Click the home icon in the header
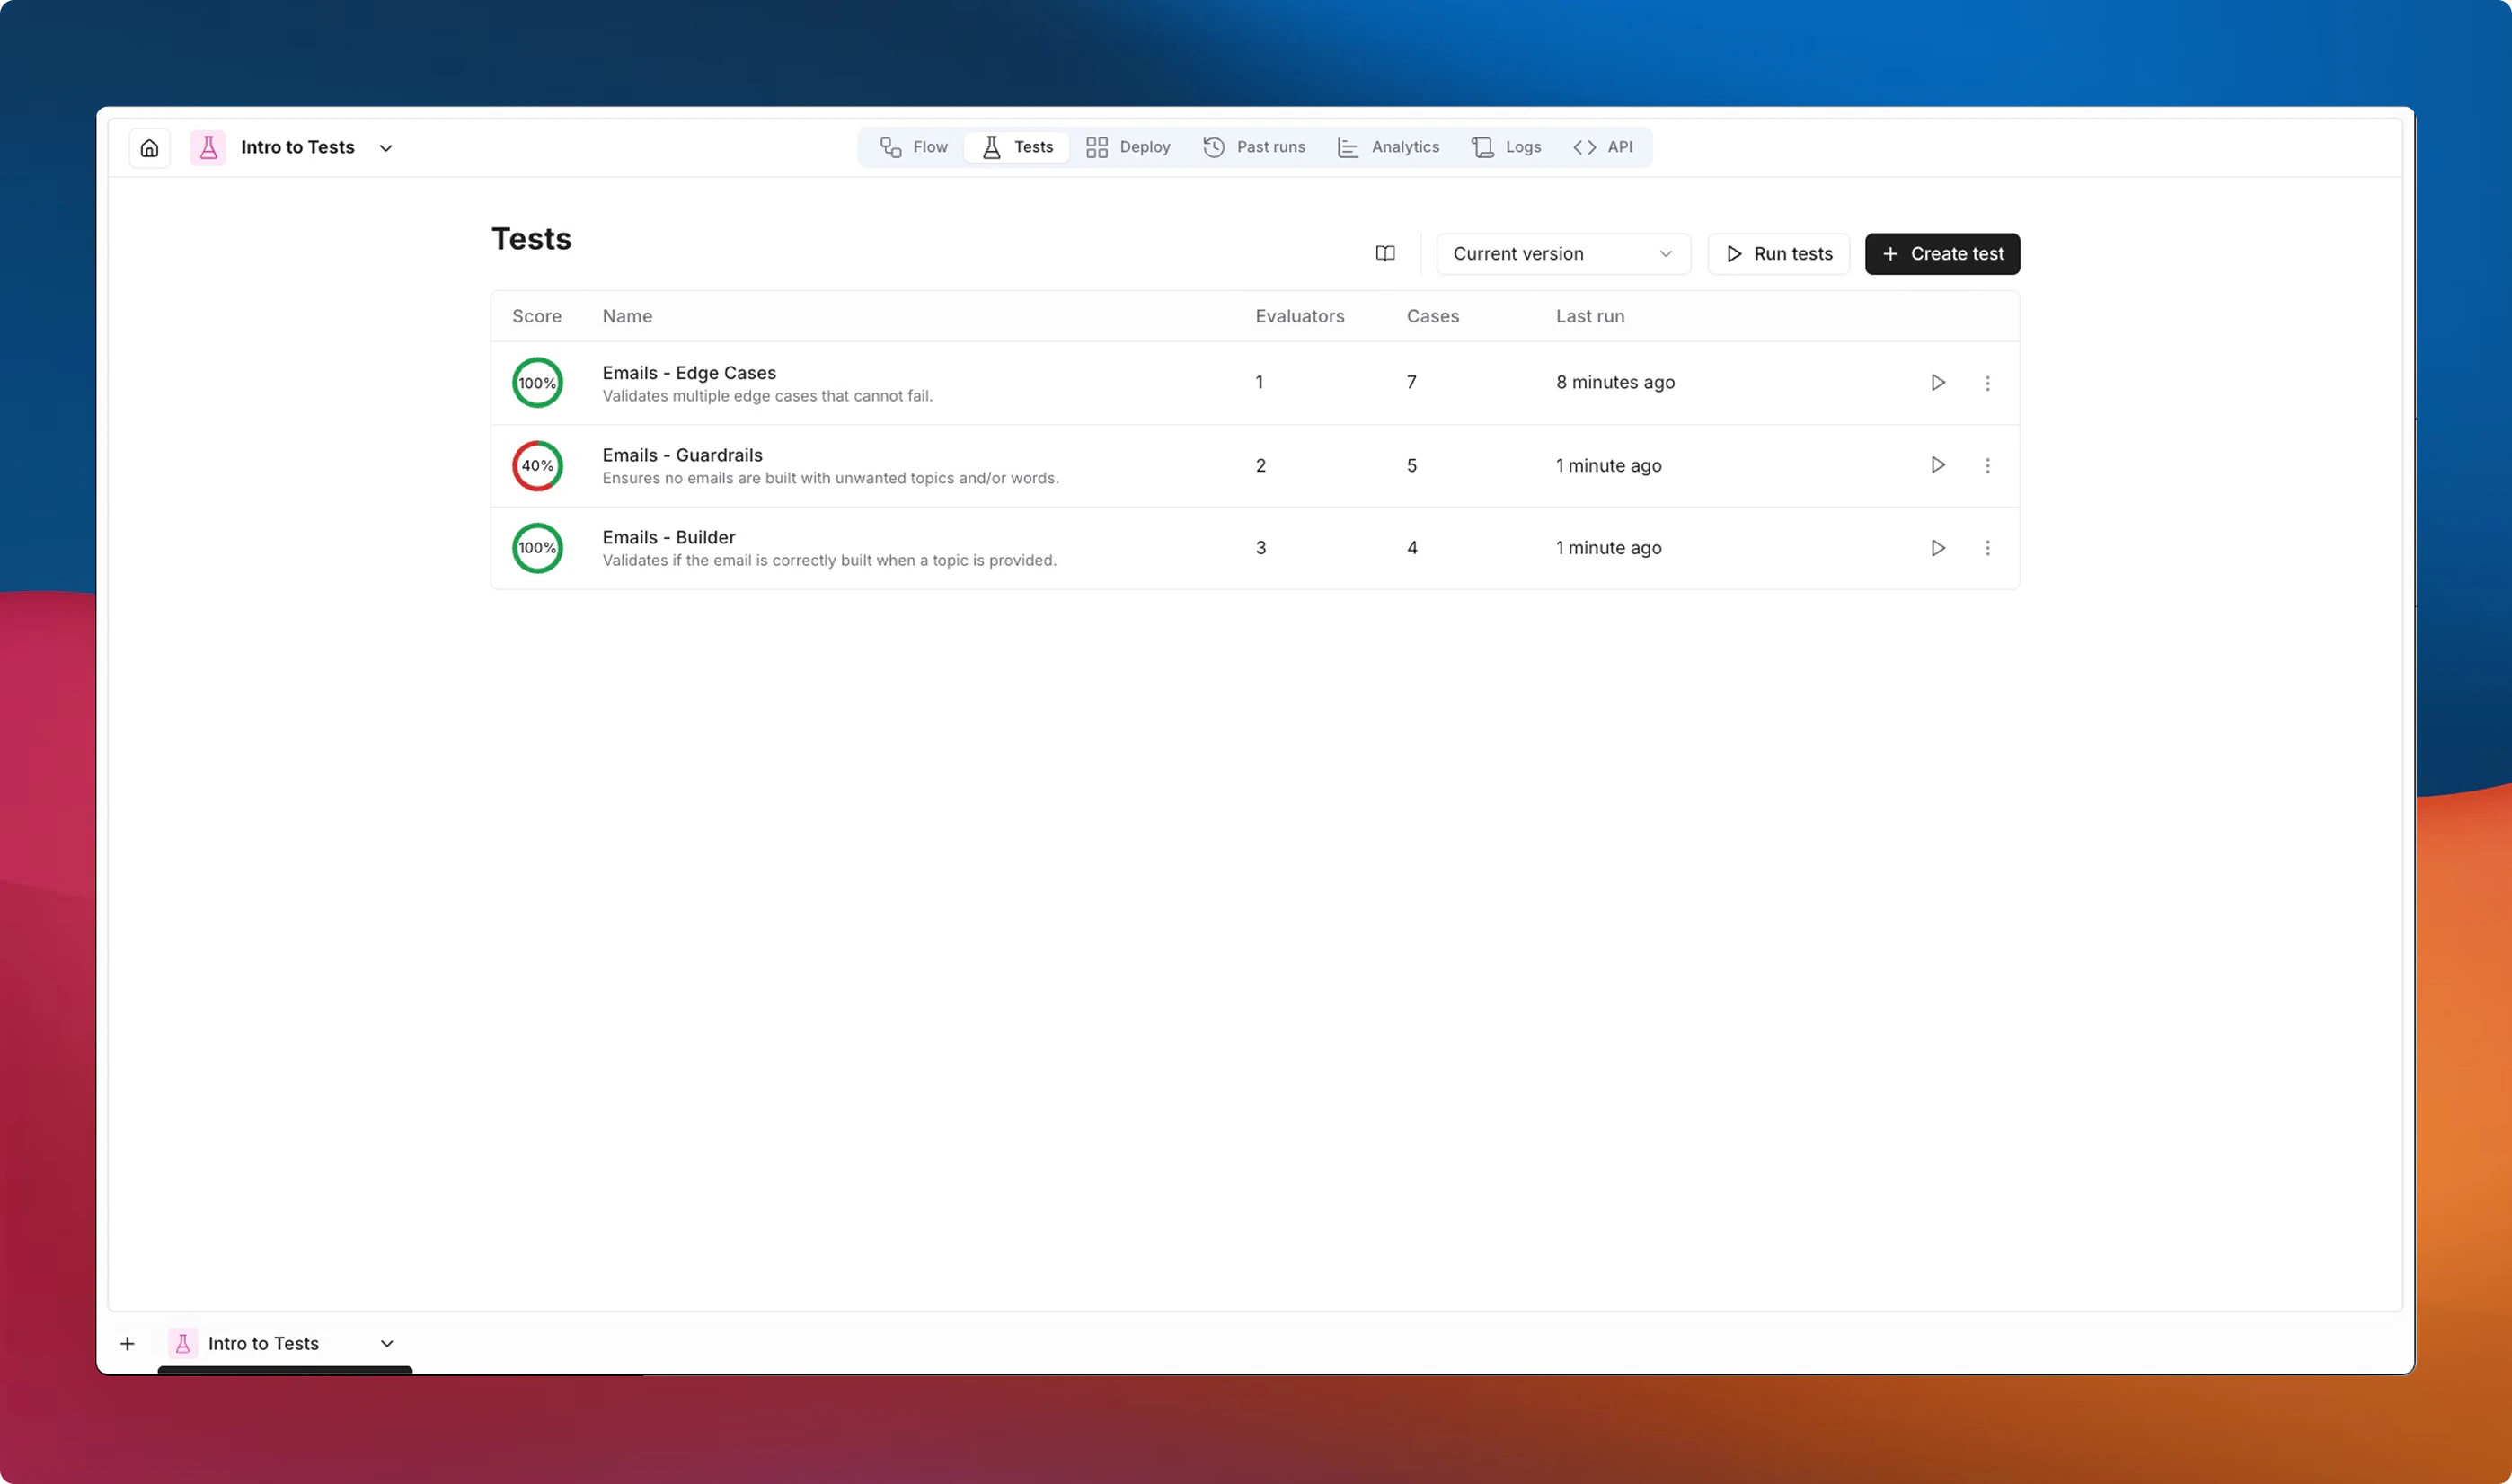The image size is (2512, 1484). 149,147
